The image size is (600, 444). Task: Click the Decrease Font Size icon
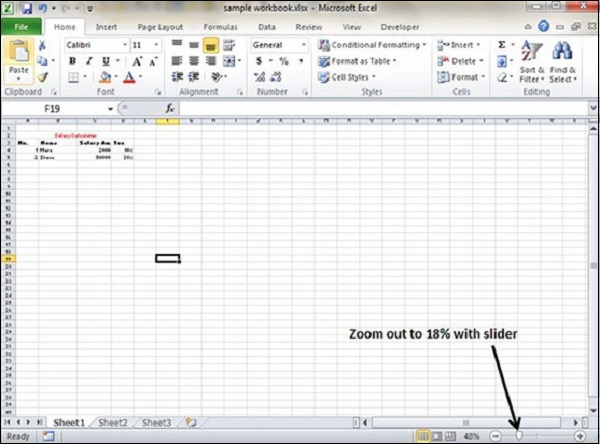click(x=153, y=61)
